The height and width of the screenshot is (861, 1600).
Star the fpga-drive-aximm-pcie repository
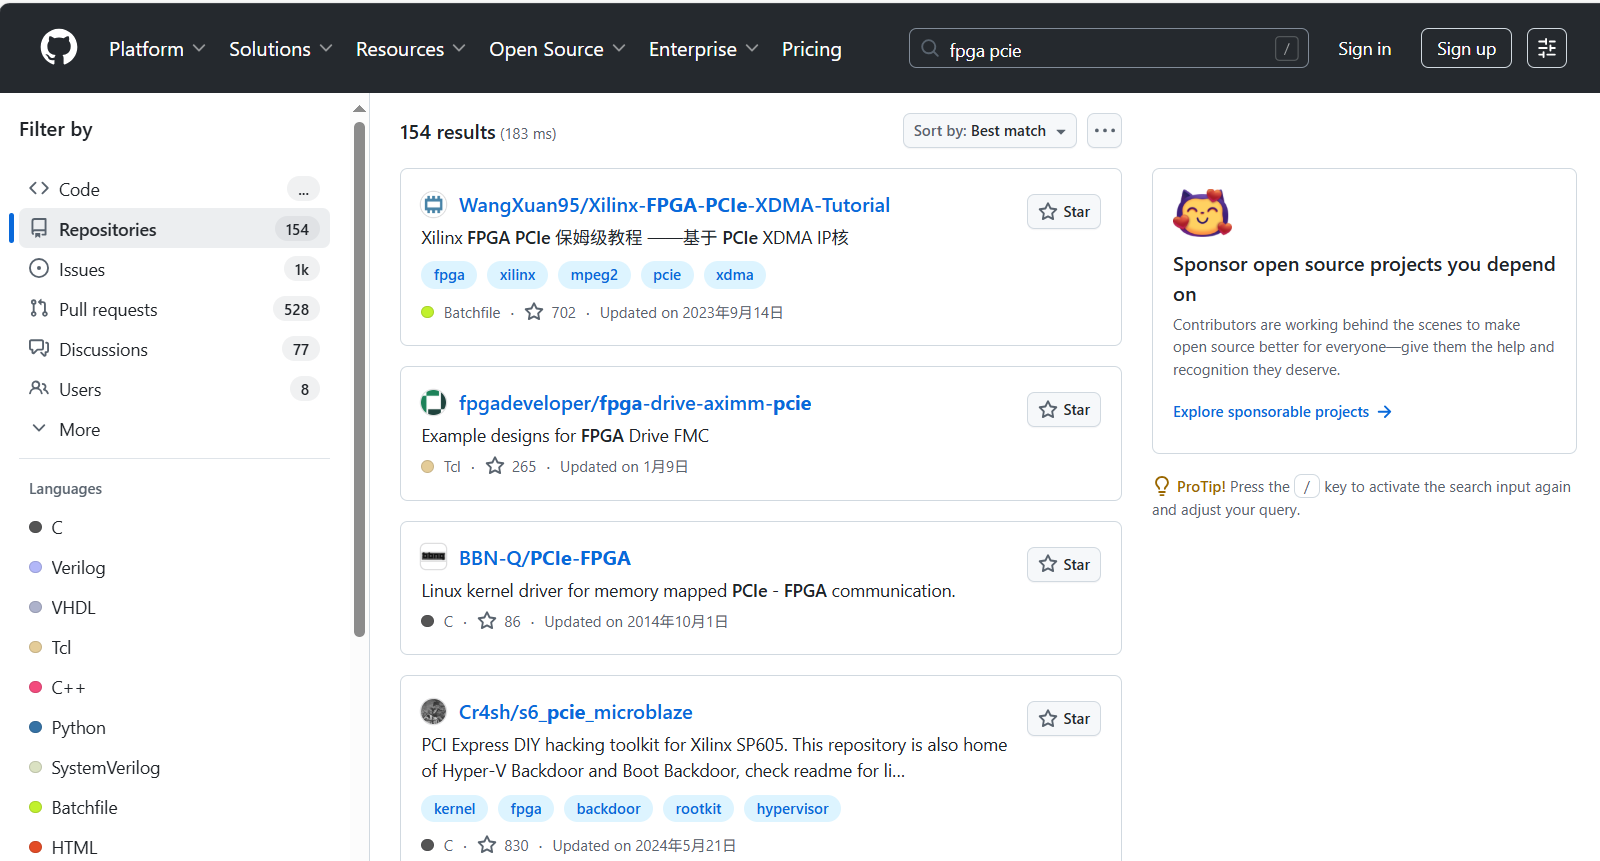click(1064, 410)
